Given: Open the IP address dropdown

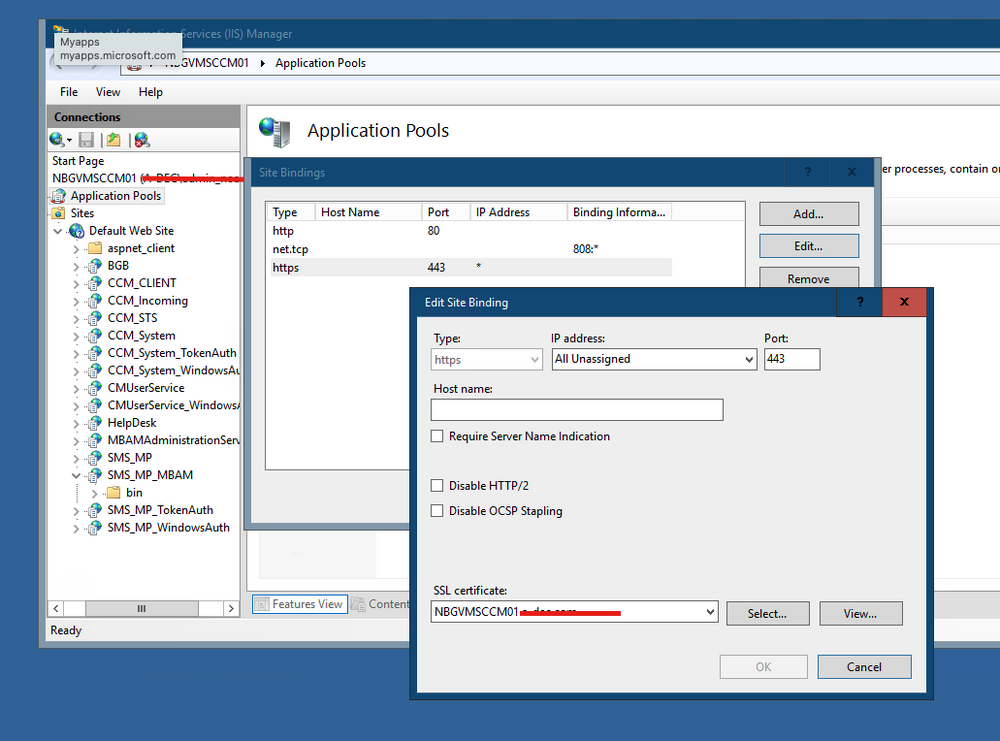Looking at the screenshot, I should pyautogui.click(x=749, y=359).
